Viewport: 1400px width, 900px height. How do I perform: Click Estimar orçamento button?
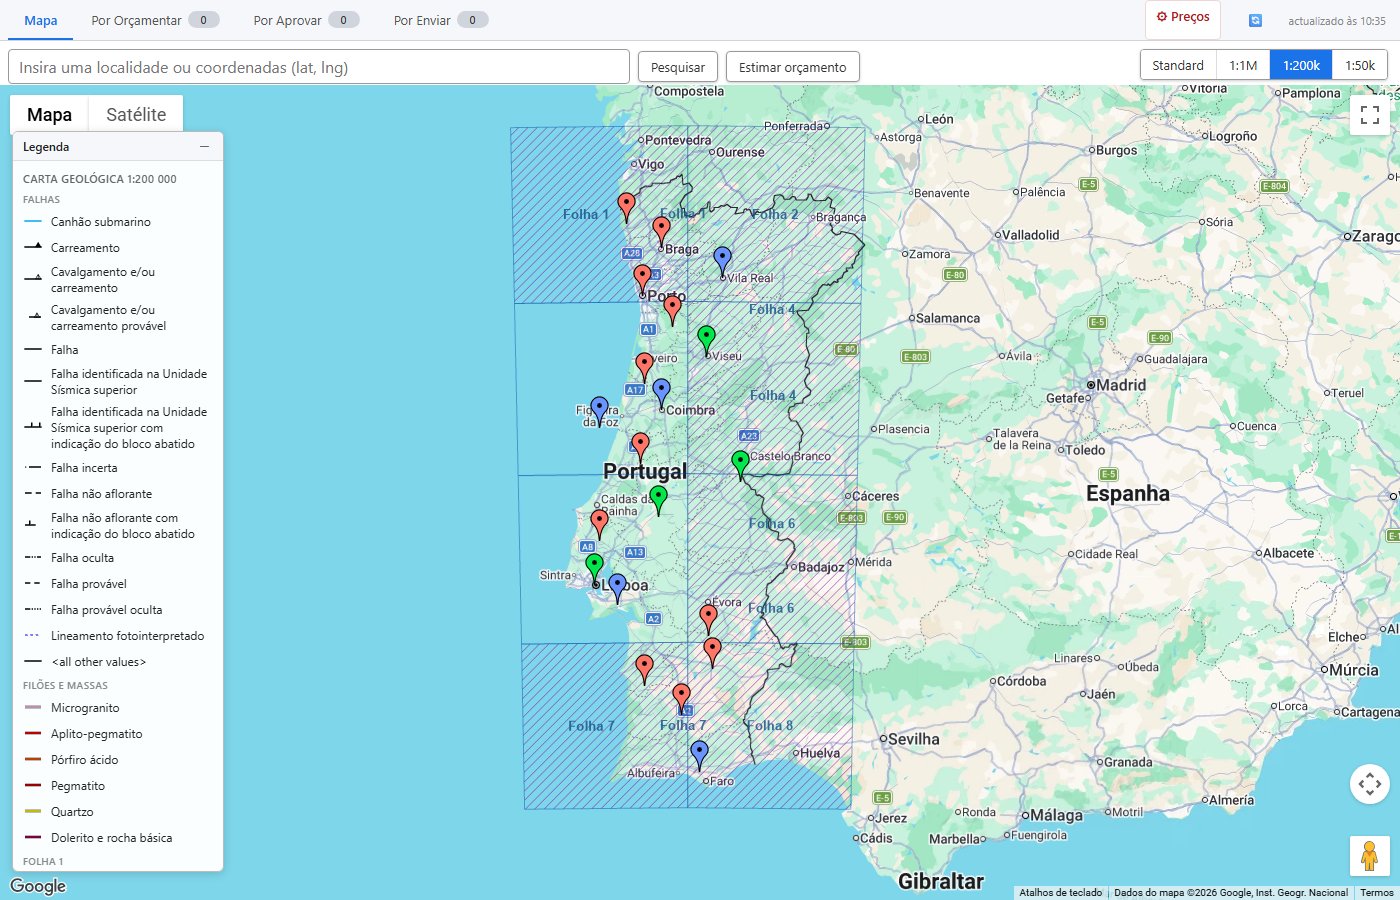[793, 67]
